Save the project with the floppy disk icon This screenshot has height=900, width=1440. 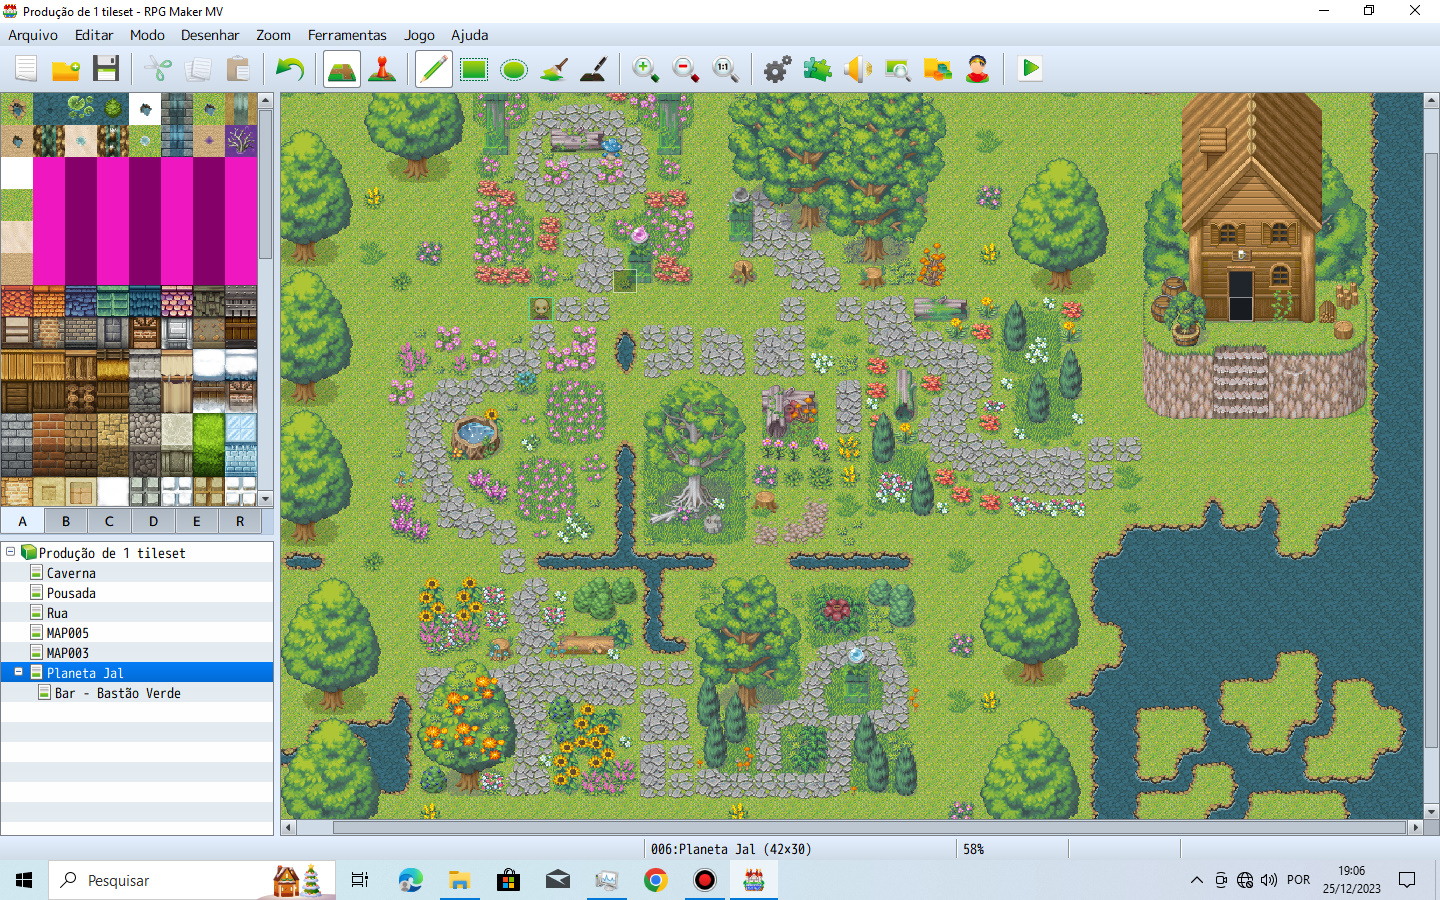tap(106, 69)
